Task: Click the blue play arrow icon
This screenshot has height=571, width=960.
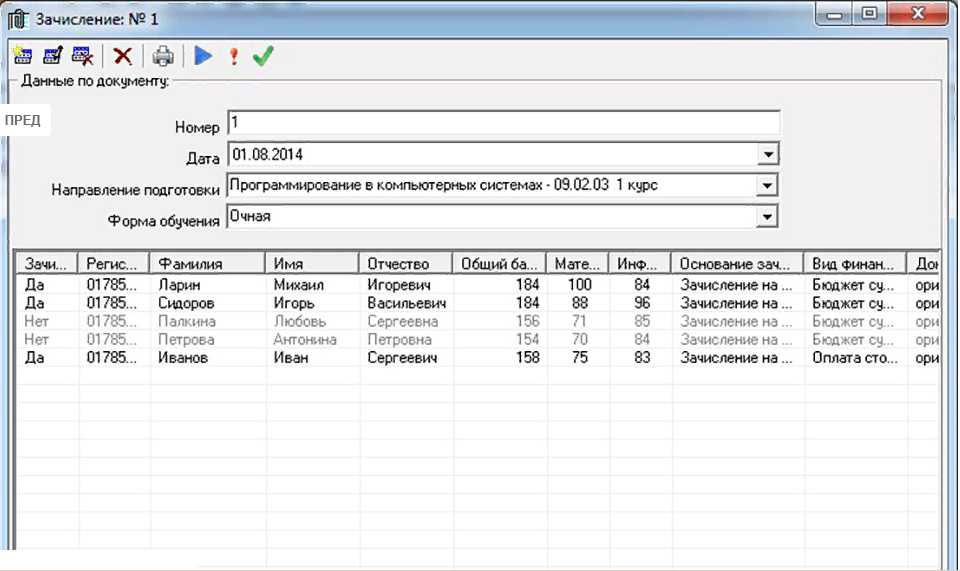Action: pyautogui.click(x=204, y=57)
